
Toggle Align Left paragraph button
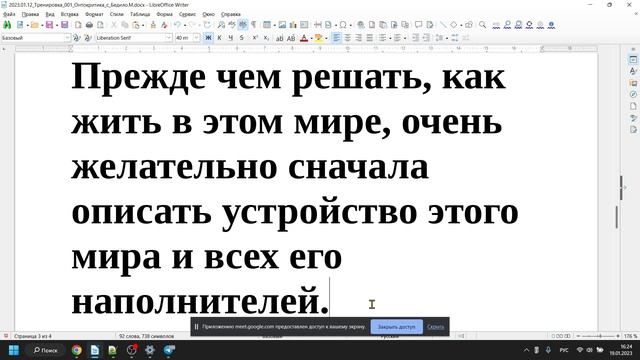(x=336, y=38)
